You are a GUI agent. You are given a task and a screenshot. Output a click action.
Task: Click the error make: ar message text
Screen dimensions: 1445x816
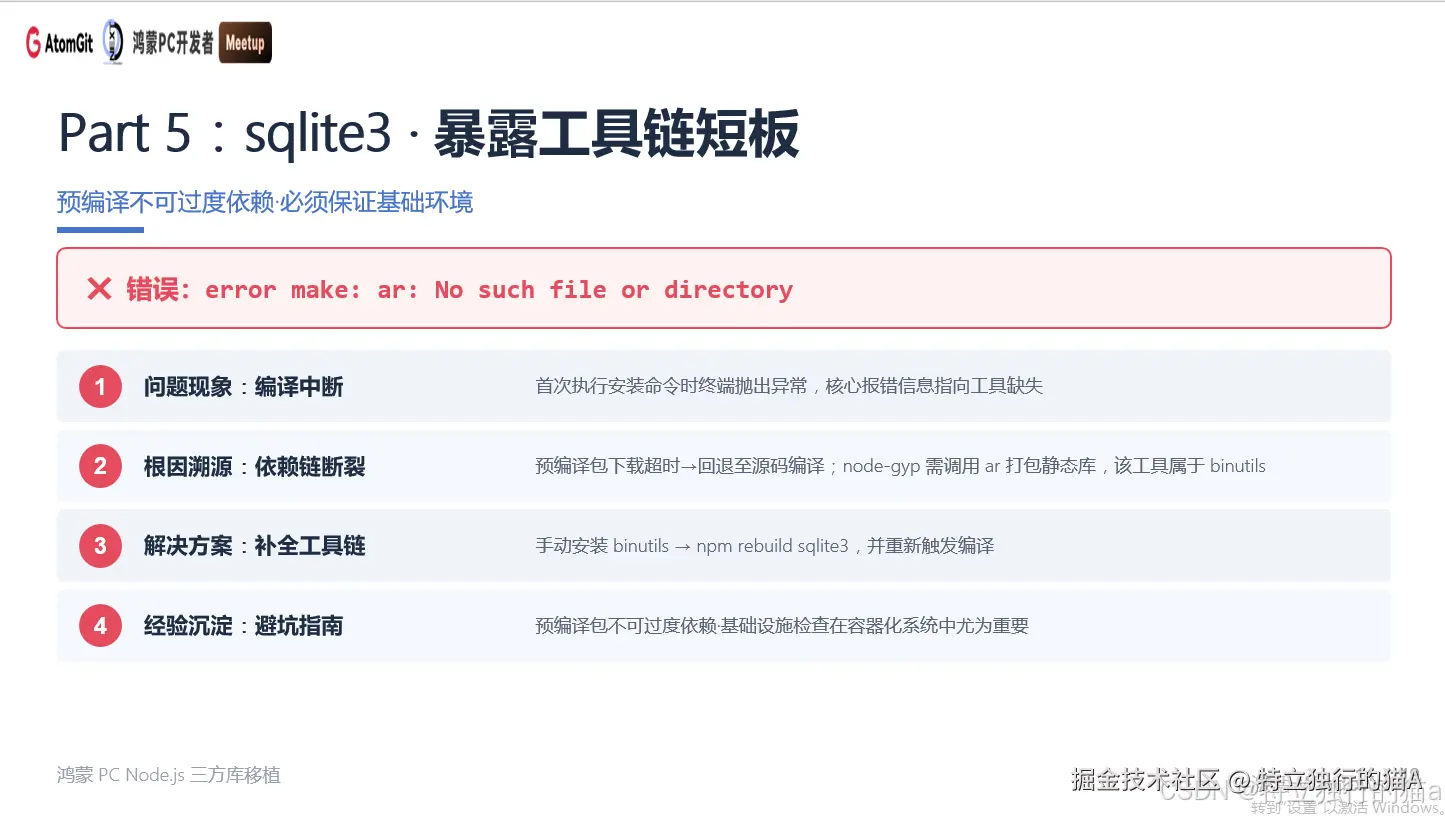click(499, 290)
